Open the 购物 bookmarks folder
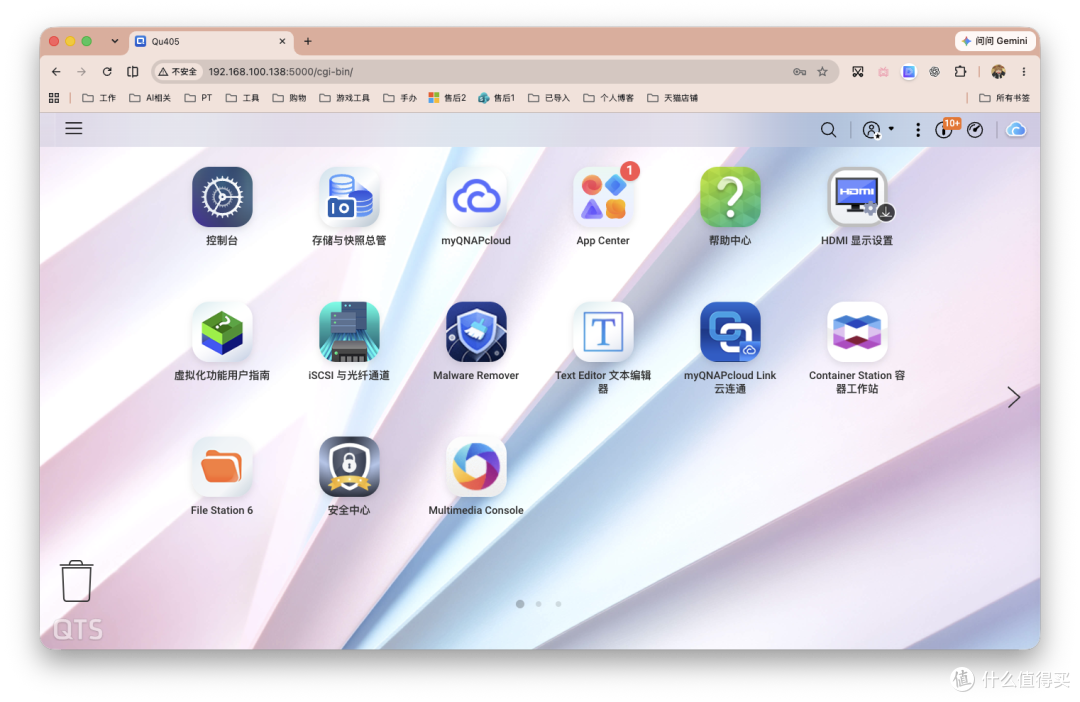The width and height of the screenshot is (1080, 702). [289, 98]
